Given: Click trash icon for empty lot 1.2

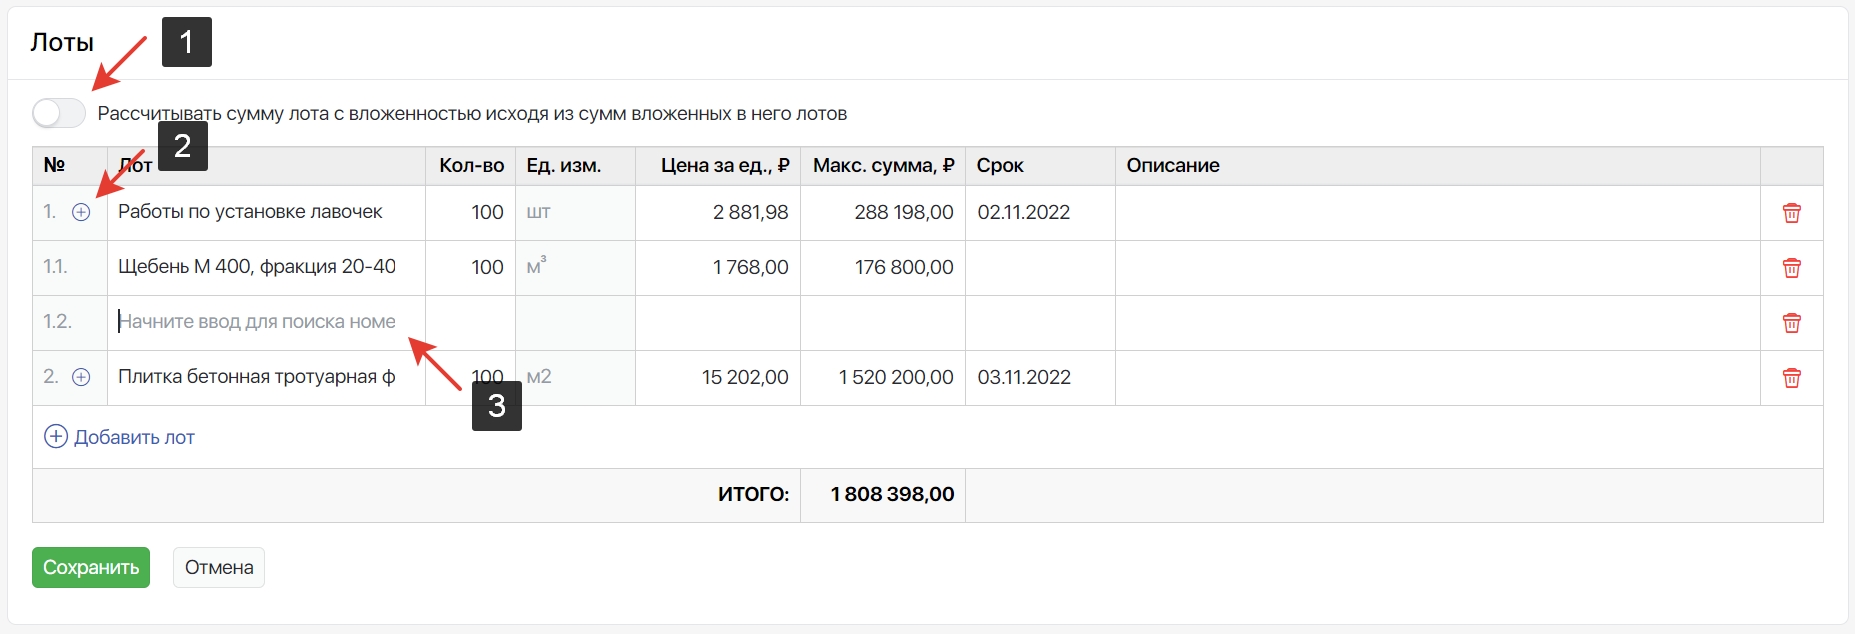Looking at the screenshot, I should (x=1791, y=323).
